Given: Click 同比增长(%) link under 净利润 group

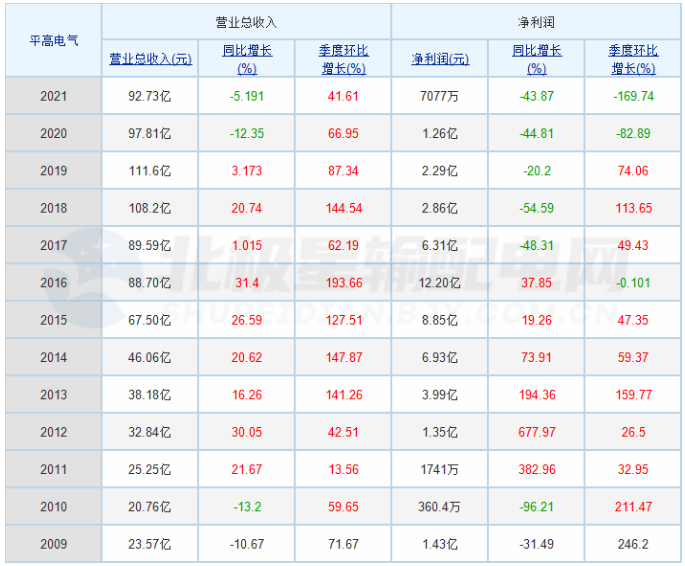Looking at the screenshot, I should coord(536,59).
